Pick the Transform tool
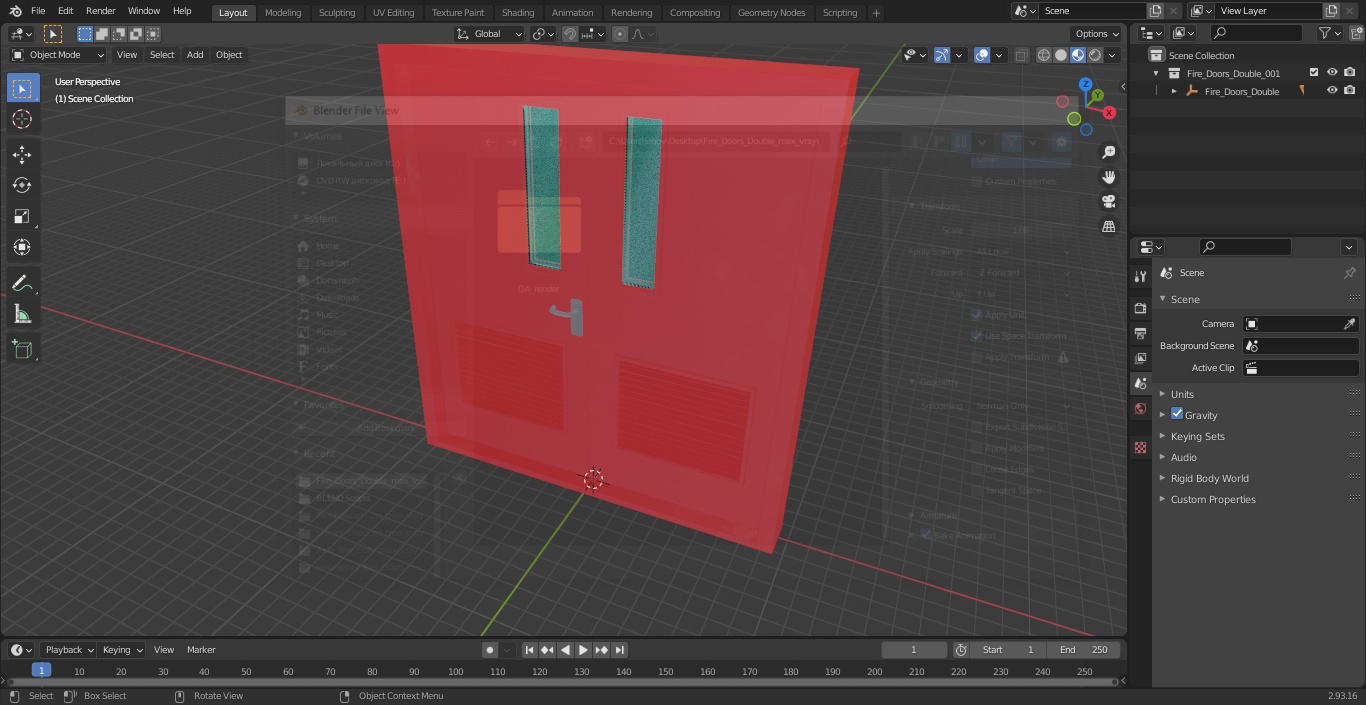This screenshot has width=1366, height=705. coord(22,247)
